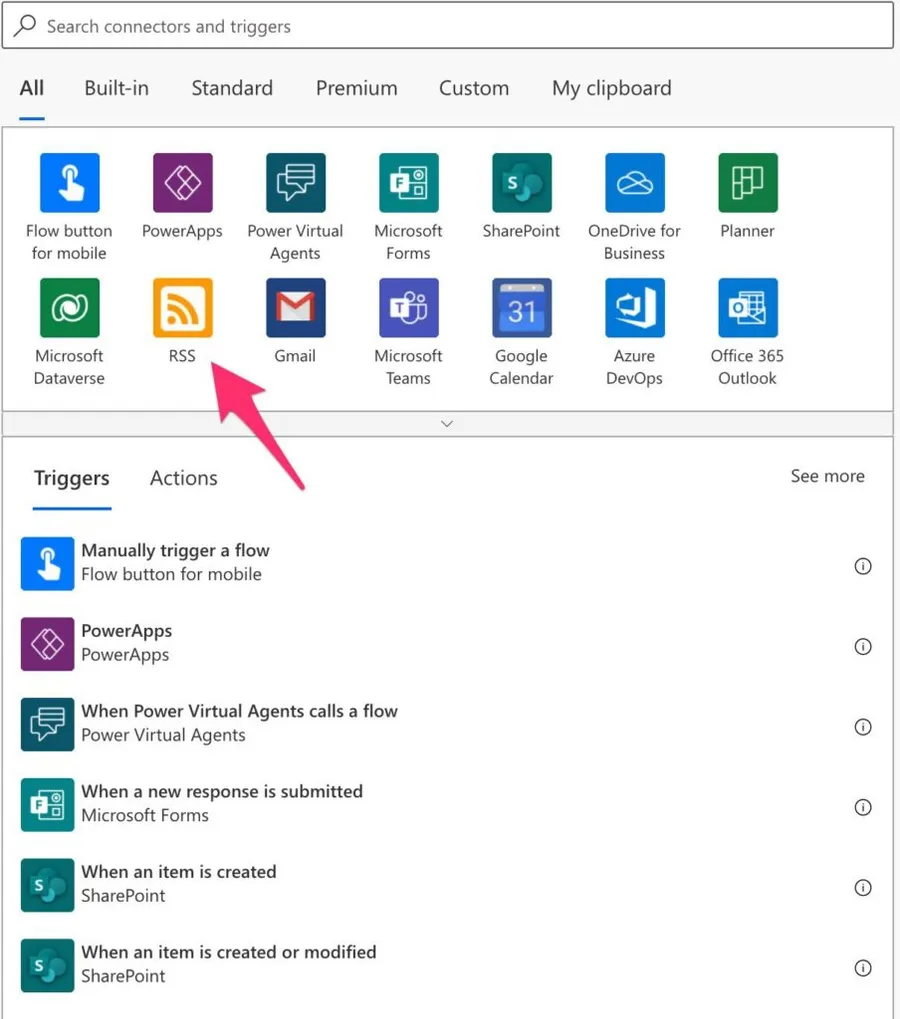The width and height of the screenshot is (900, 1019).
Task: Select OneDrive for Business connector
Action: (634, 183)
